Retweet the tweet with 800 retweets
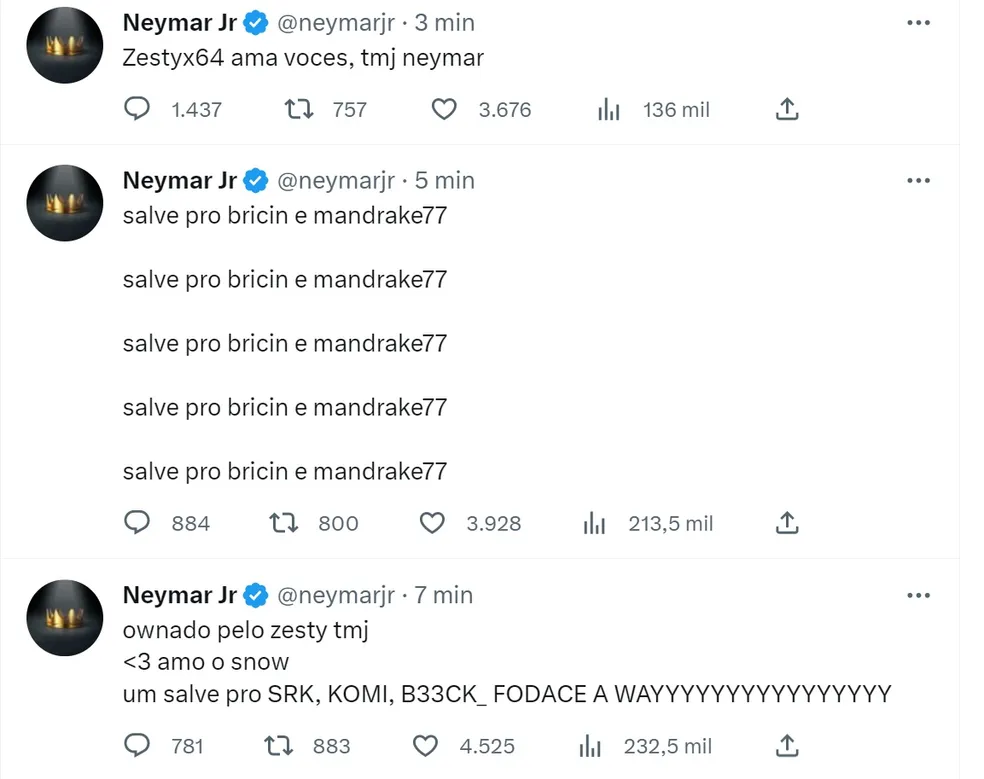 285,523
